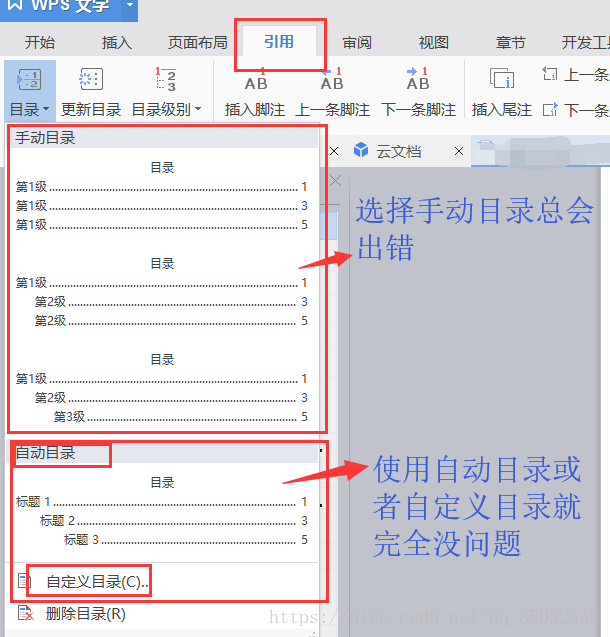Click the 下一条脚注 AB icon
610x637 pixels.
pos(417,79)
